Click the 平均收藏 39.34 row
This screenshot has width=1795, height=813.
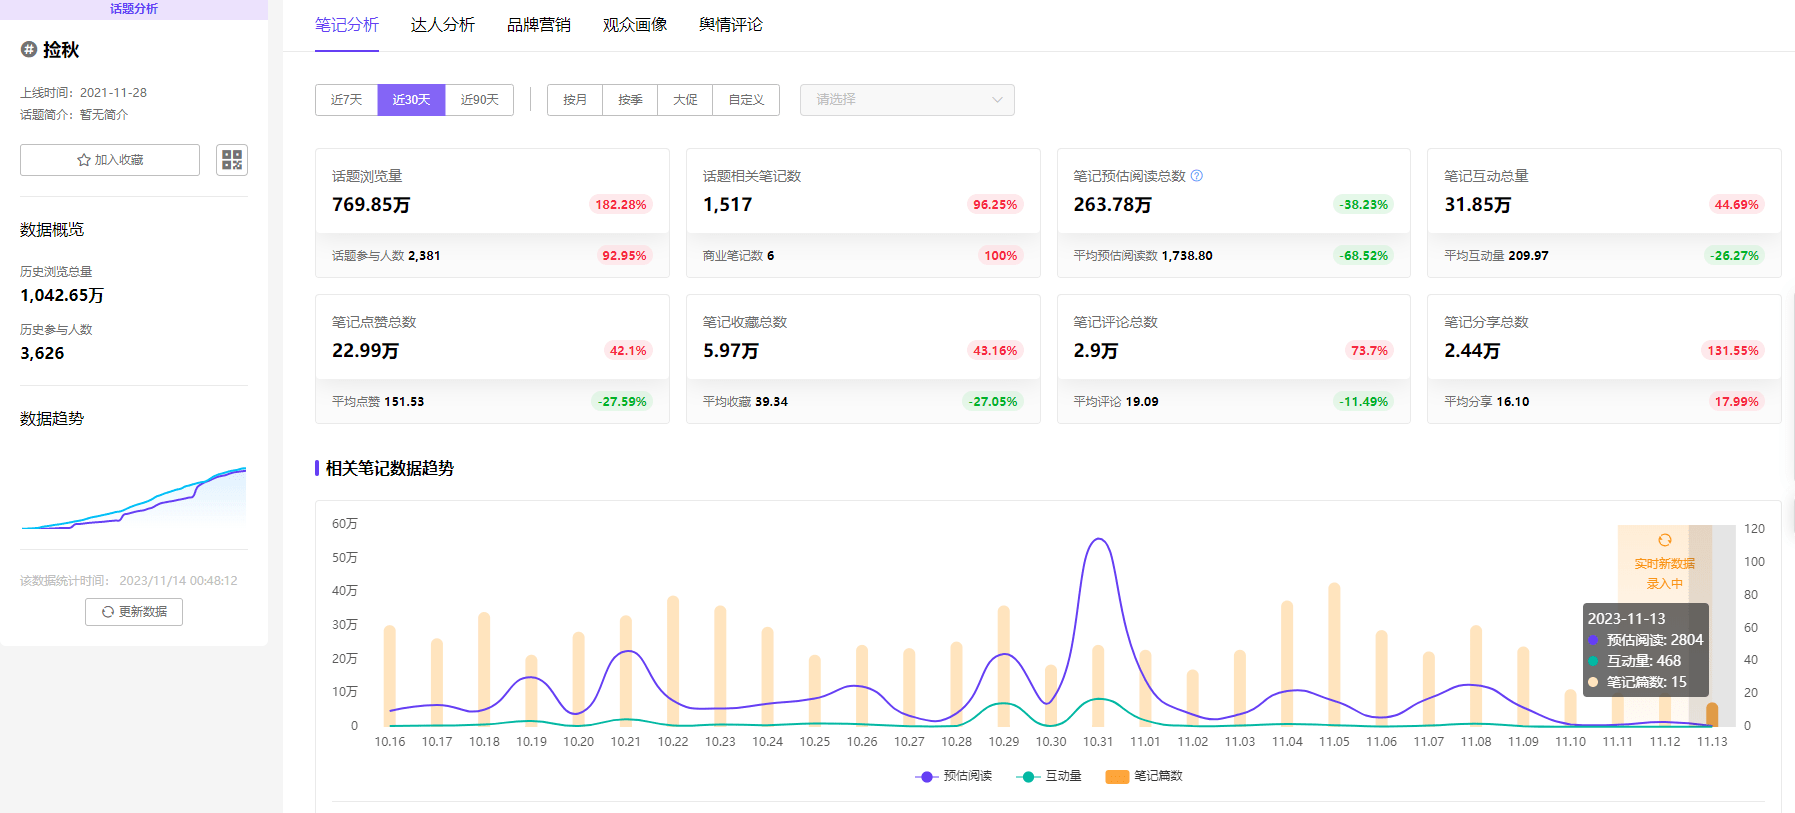pyautogui.click(x=745, y=402)
